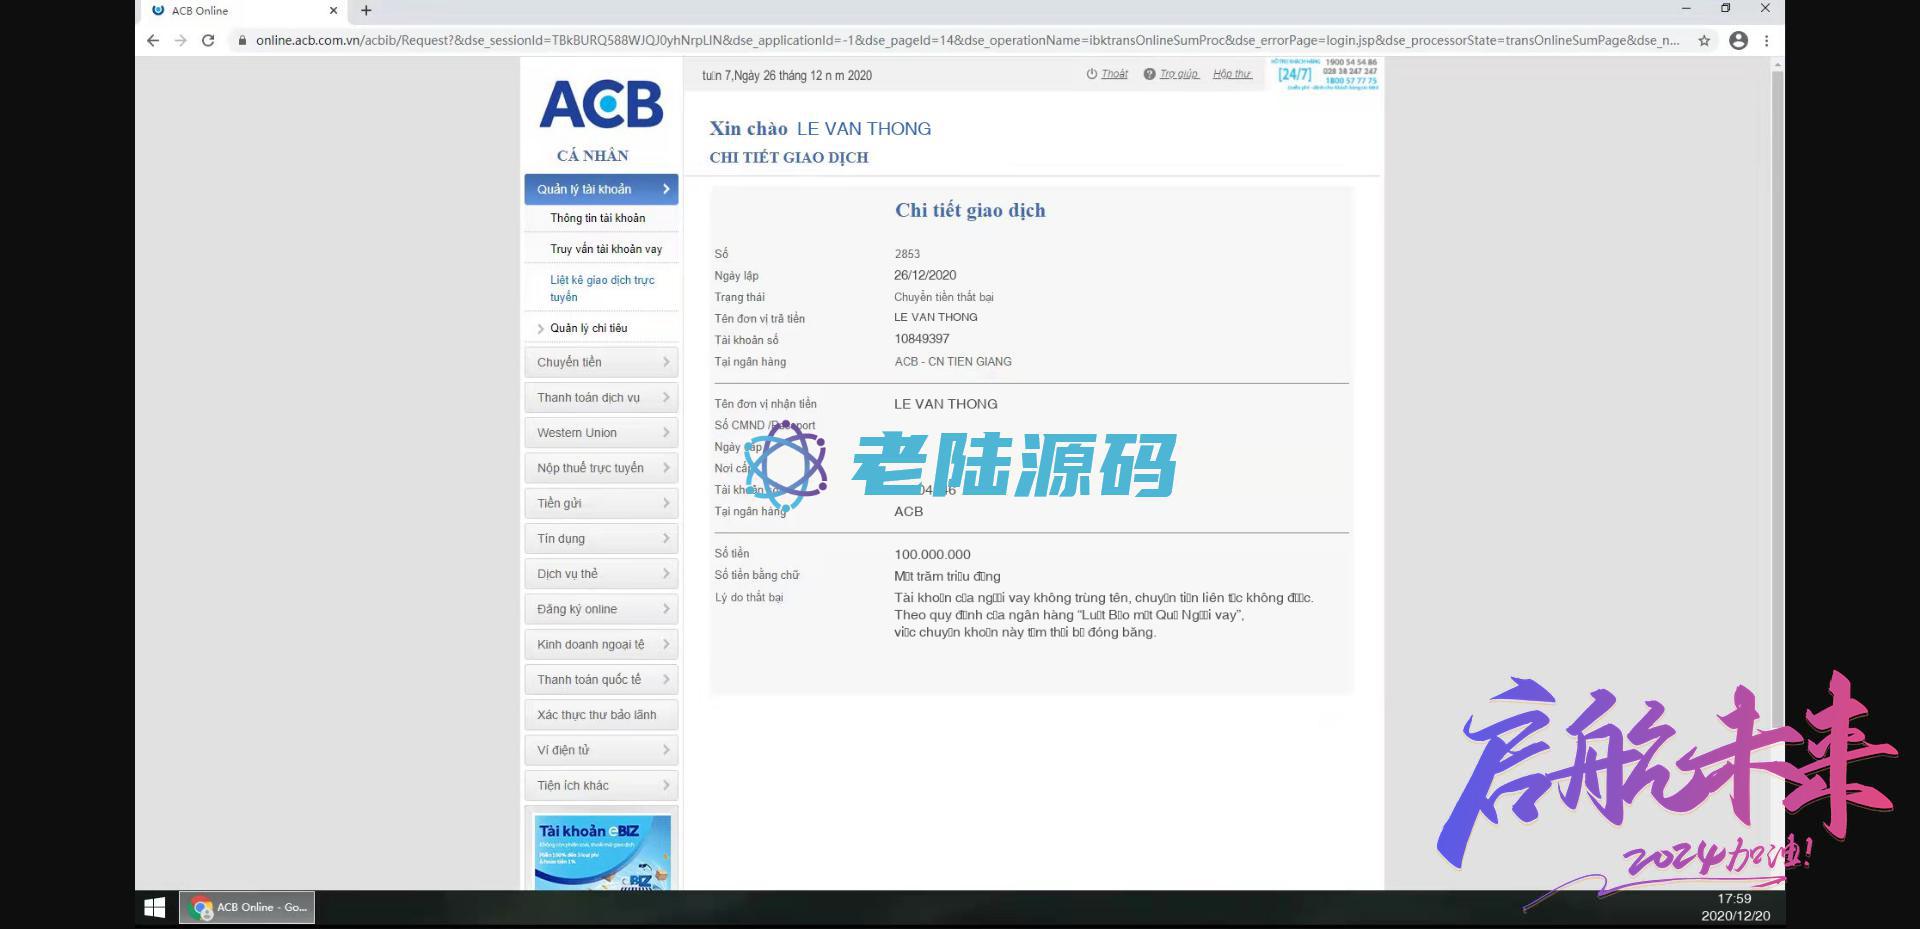Open the Windows Start menu
1920x929 pixels.
click(x=154, y=907)
